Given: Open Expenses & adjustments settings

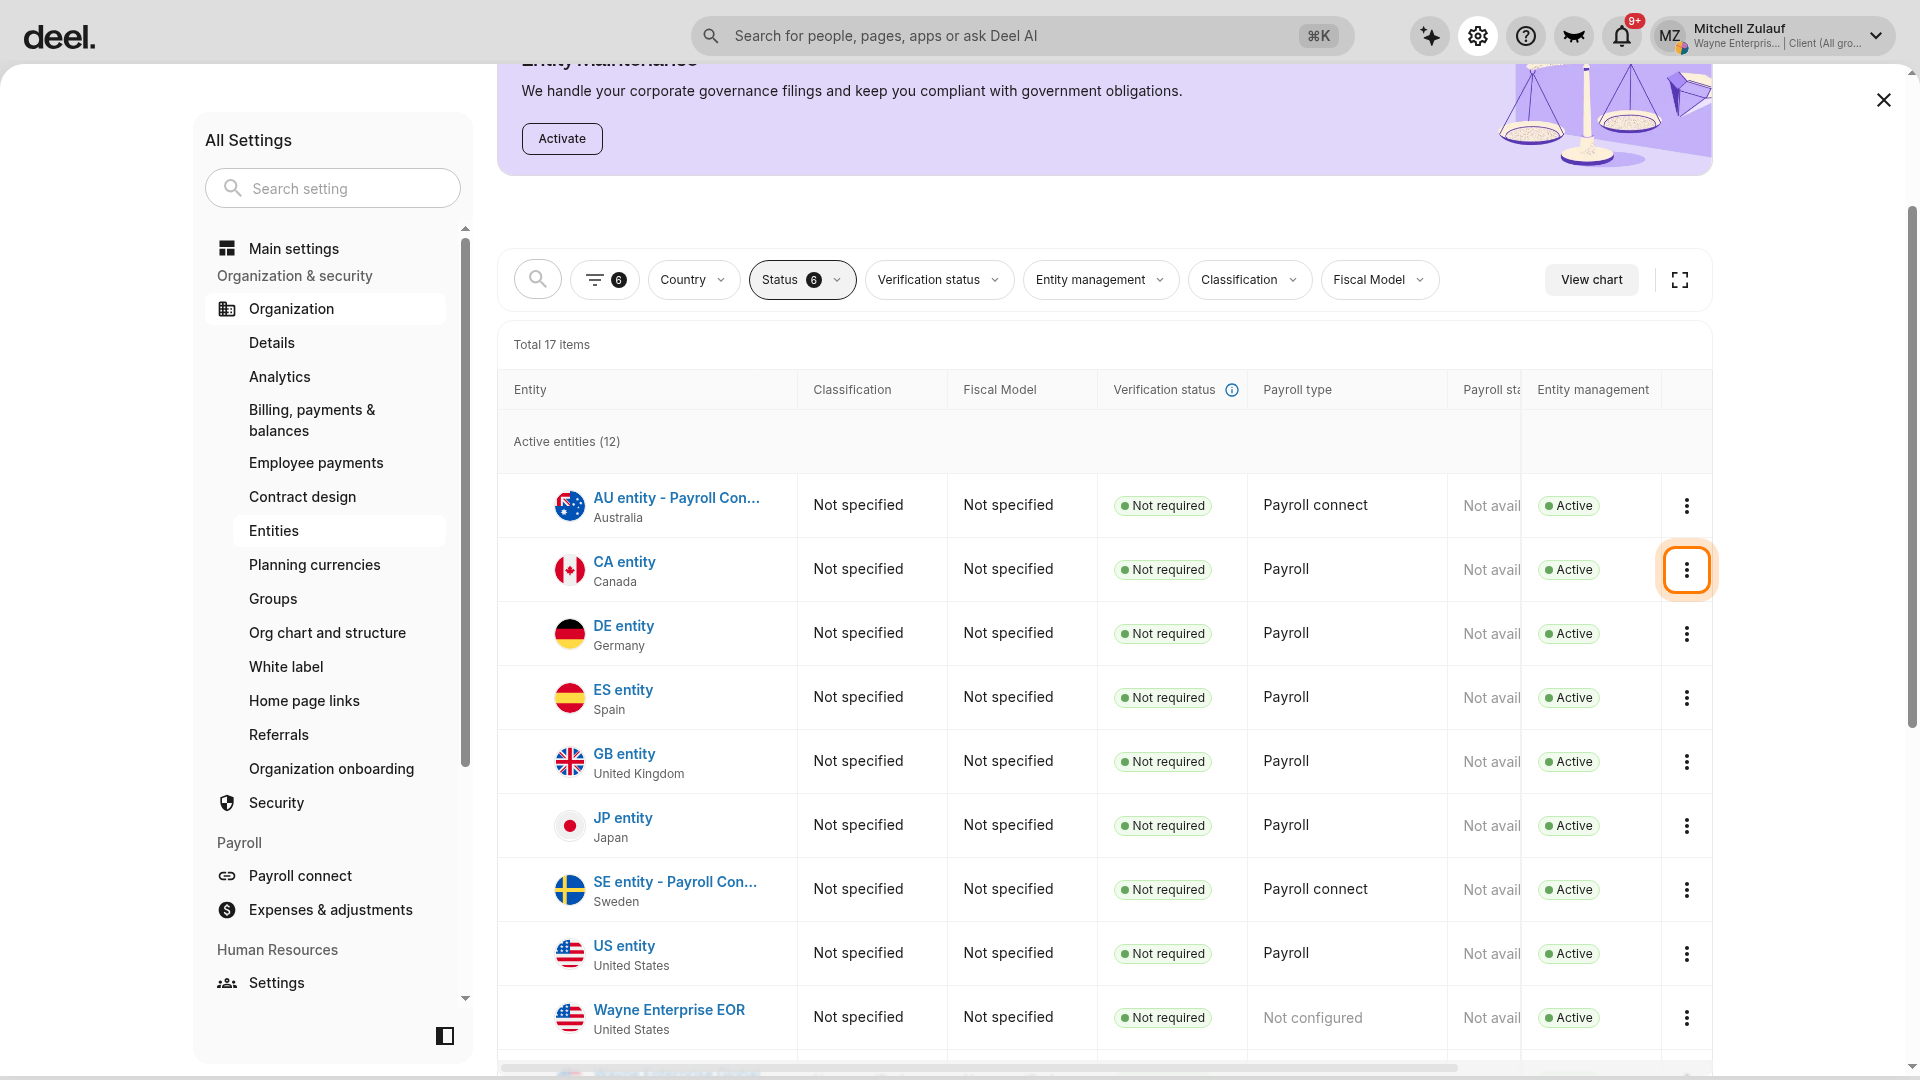Looking at the screenshot, I should click(326, 910).
